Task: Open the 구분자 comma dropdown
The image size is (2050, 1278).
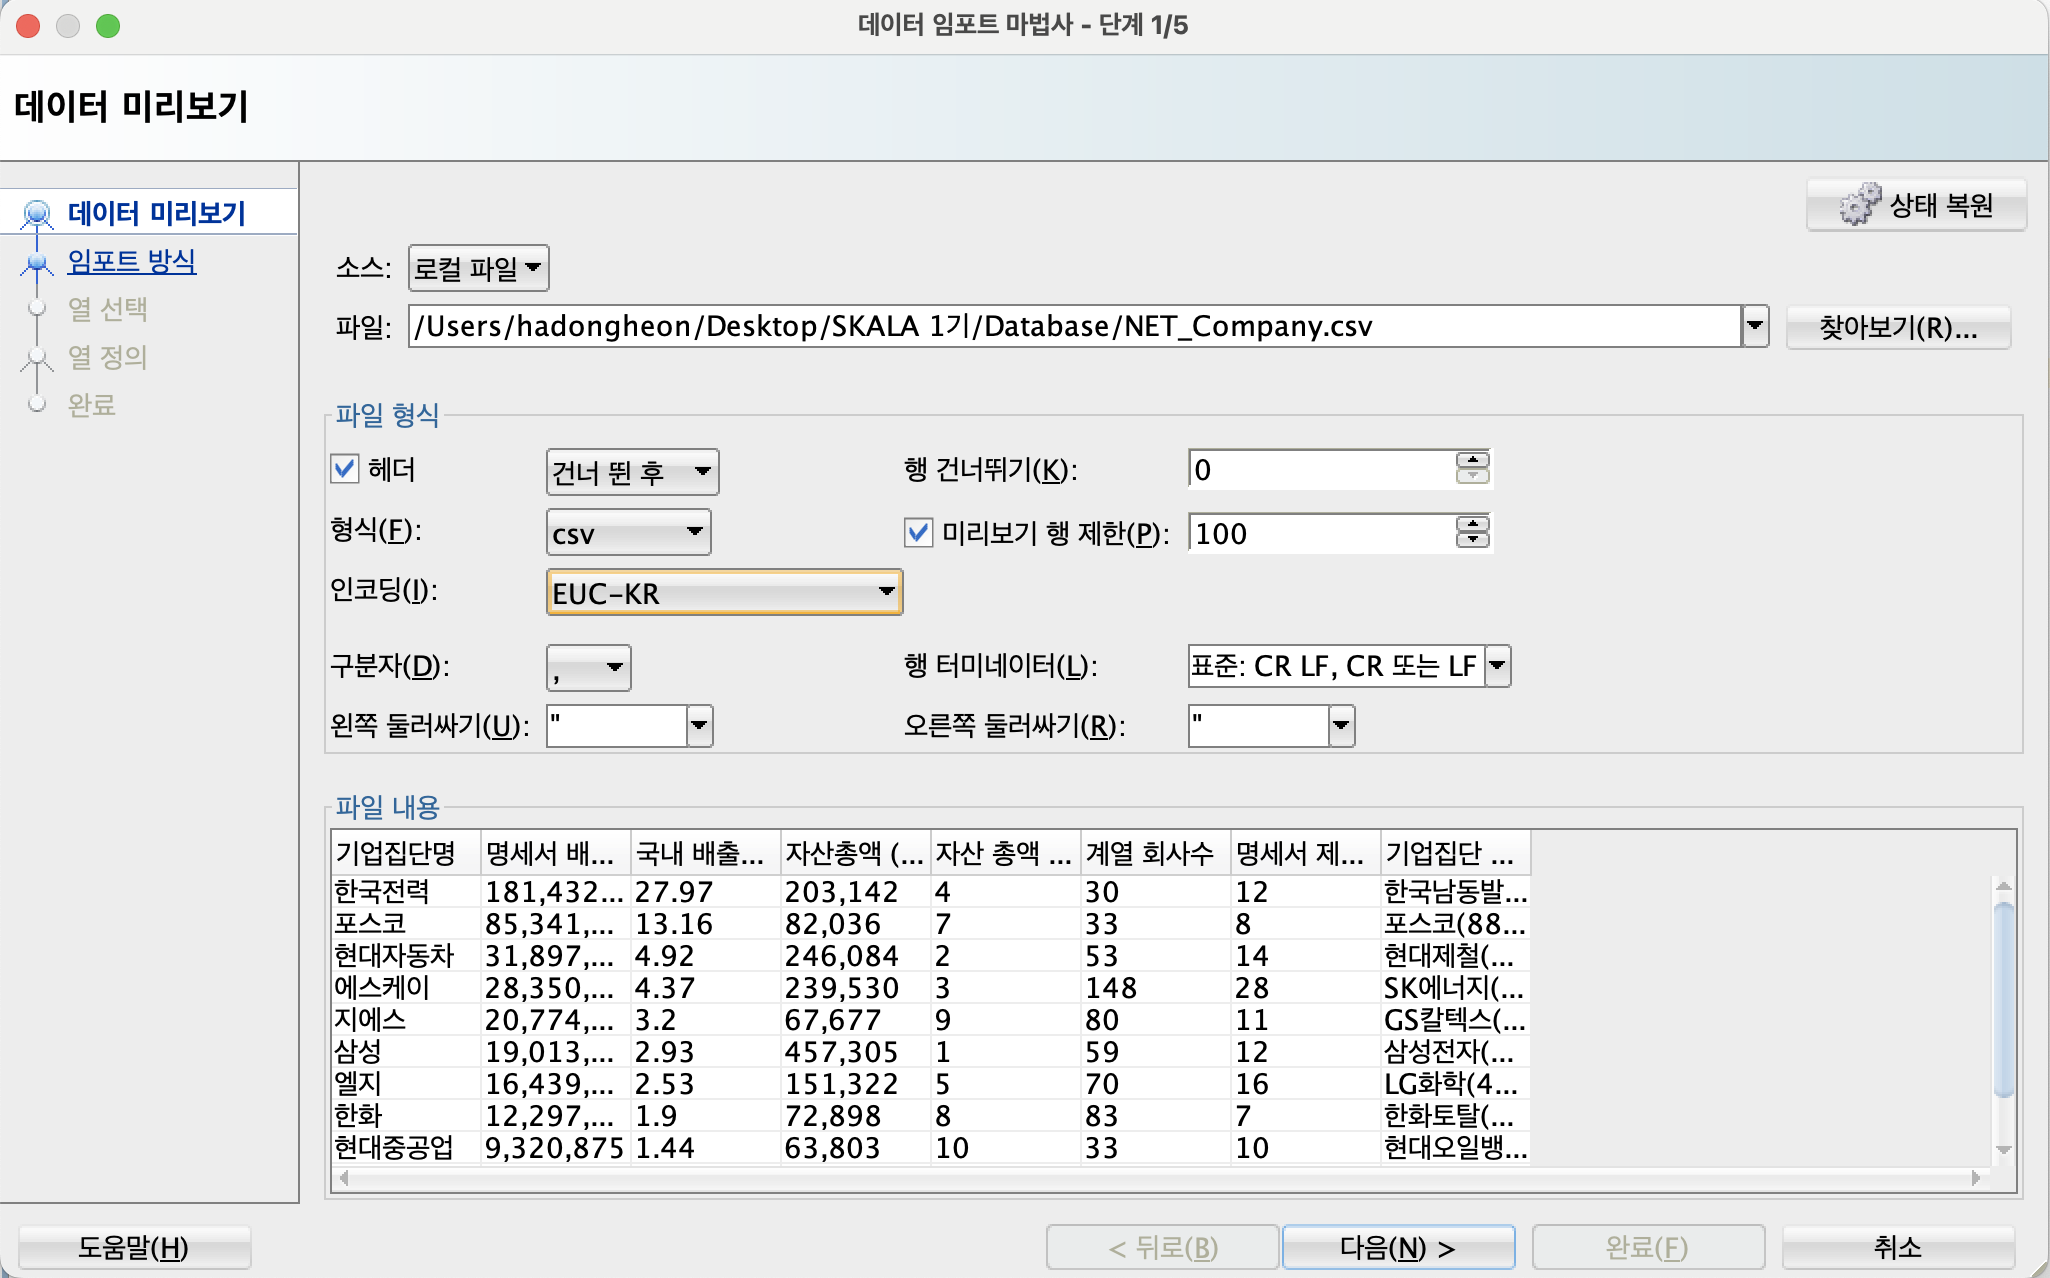Action: tap(588, 667)
